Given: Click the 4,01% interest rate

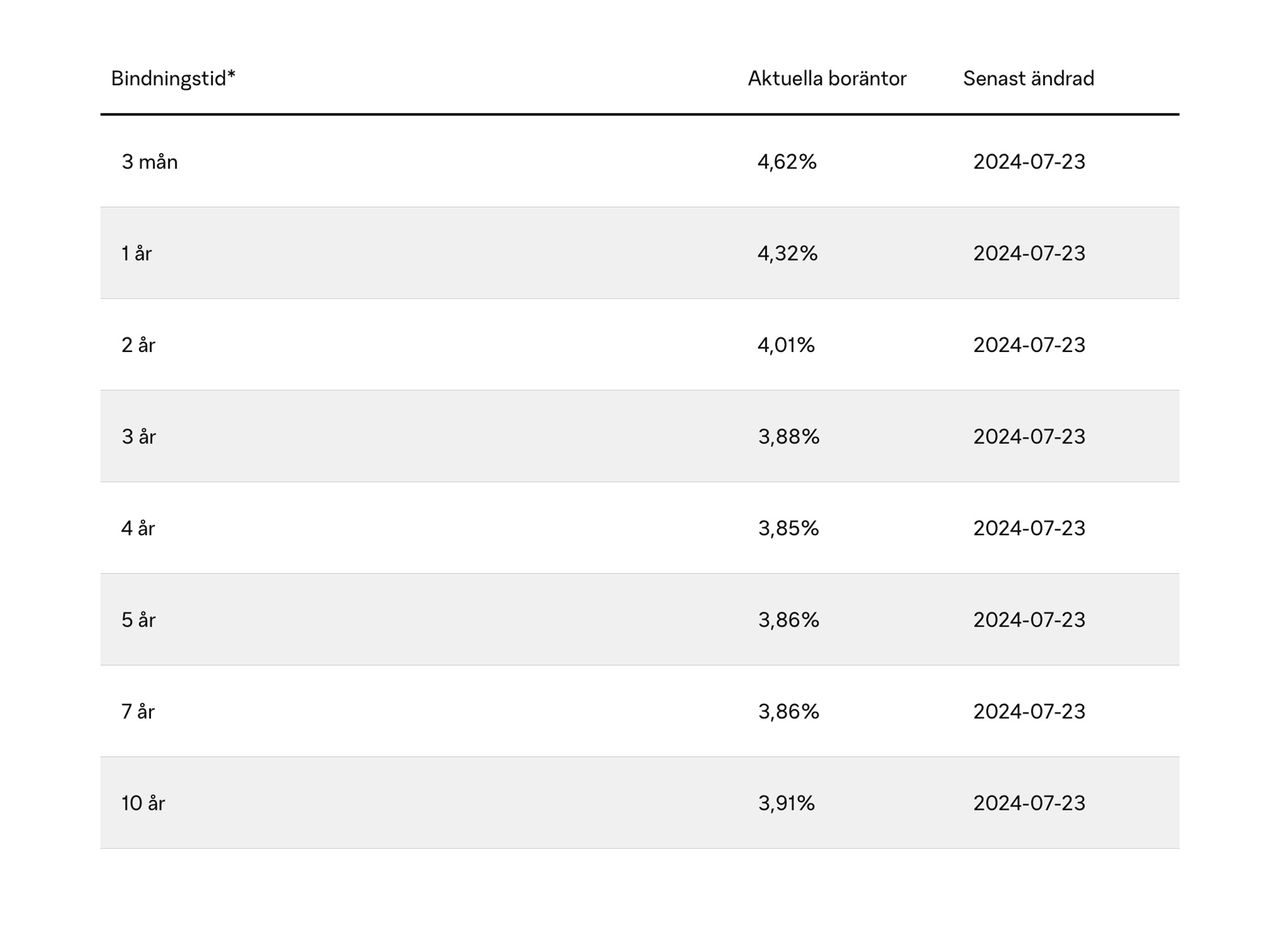Looking at the screenshot, I should [x=786, y=345].
